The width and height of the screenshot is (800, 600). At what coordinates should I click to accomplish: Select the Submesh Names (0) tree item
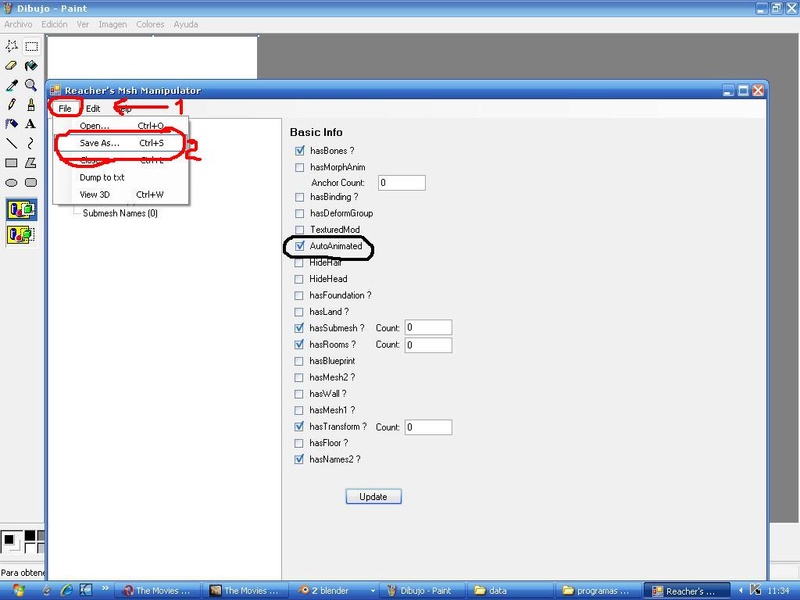[x=120, y=213]
